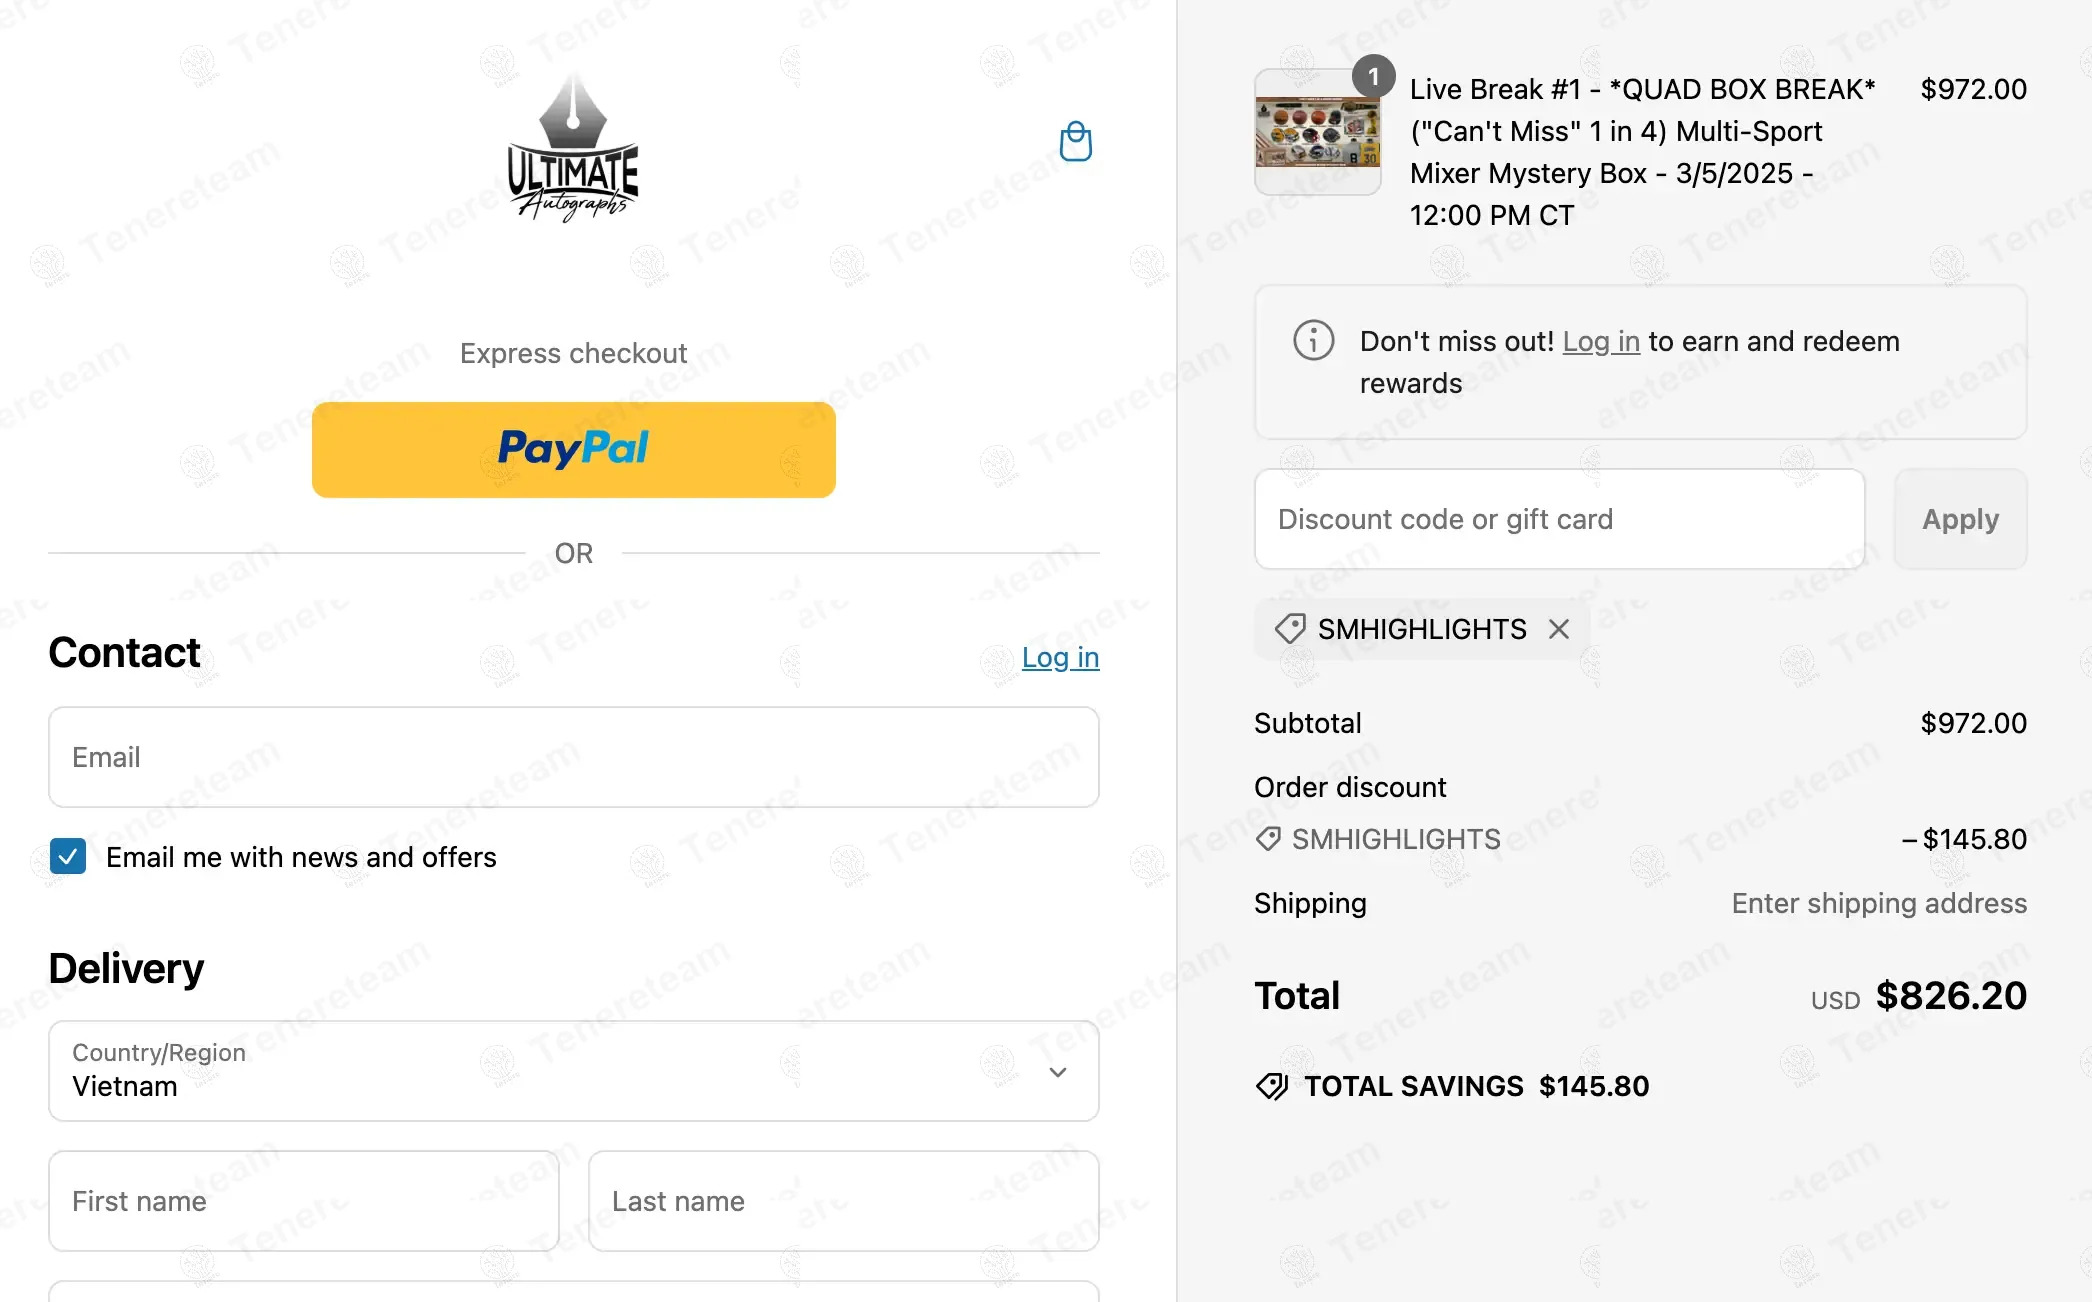Click the Apply discount button
Image resolution: width=2092 pixels, height=1302 pixels.
1960,519
